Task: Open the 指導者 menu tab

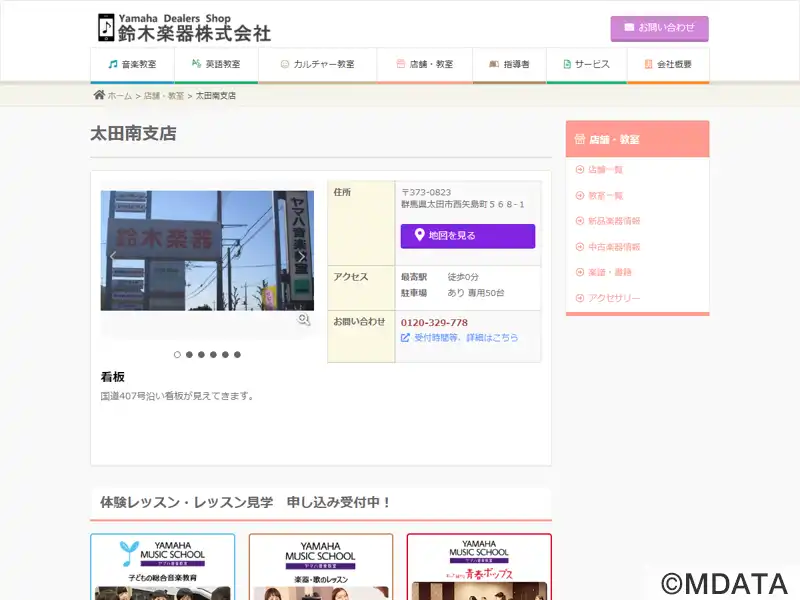Action: 509,65
